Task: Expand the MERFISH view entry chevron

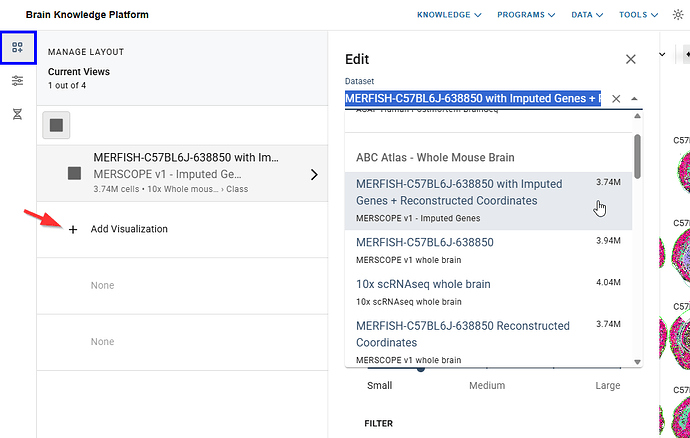Action: [x=314, y=174]
